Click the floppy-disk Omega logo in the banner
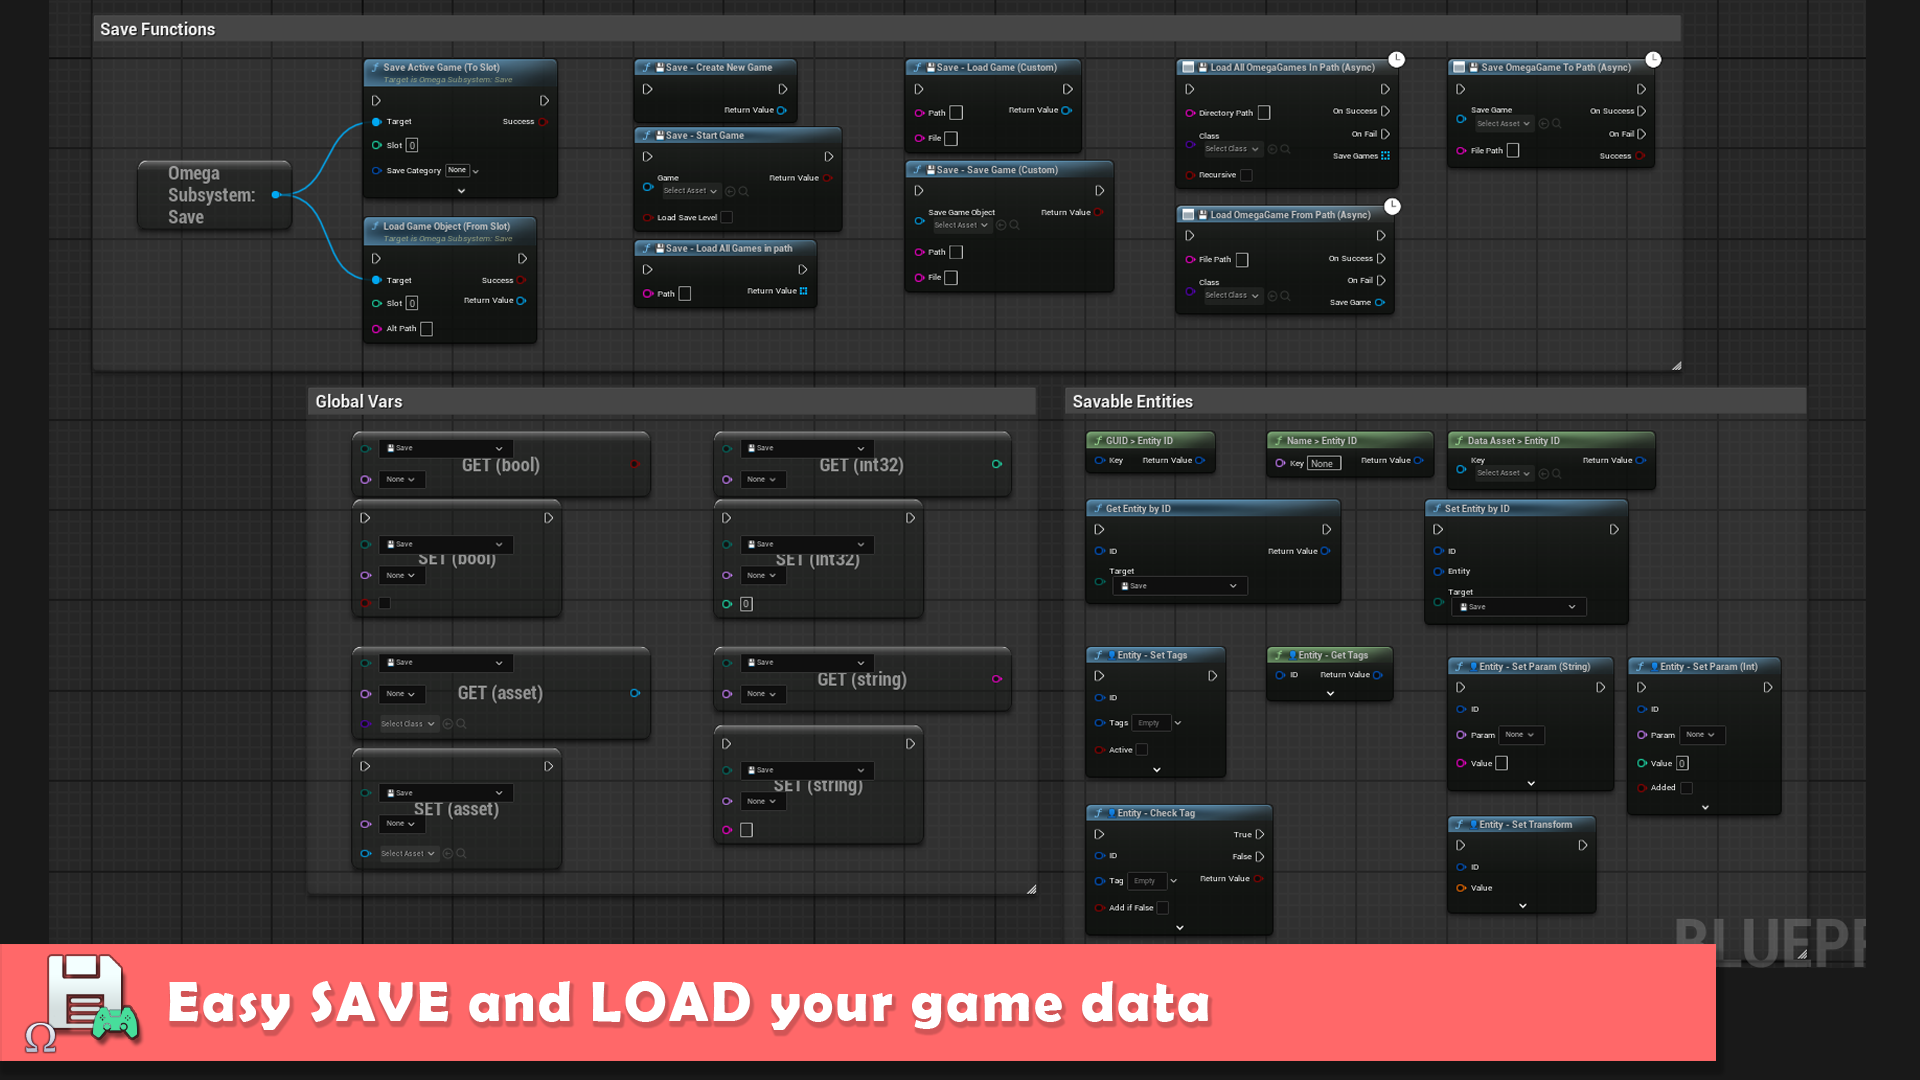This screenshot has width=1920, height=1080. (83, 1003)
